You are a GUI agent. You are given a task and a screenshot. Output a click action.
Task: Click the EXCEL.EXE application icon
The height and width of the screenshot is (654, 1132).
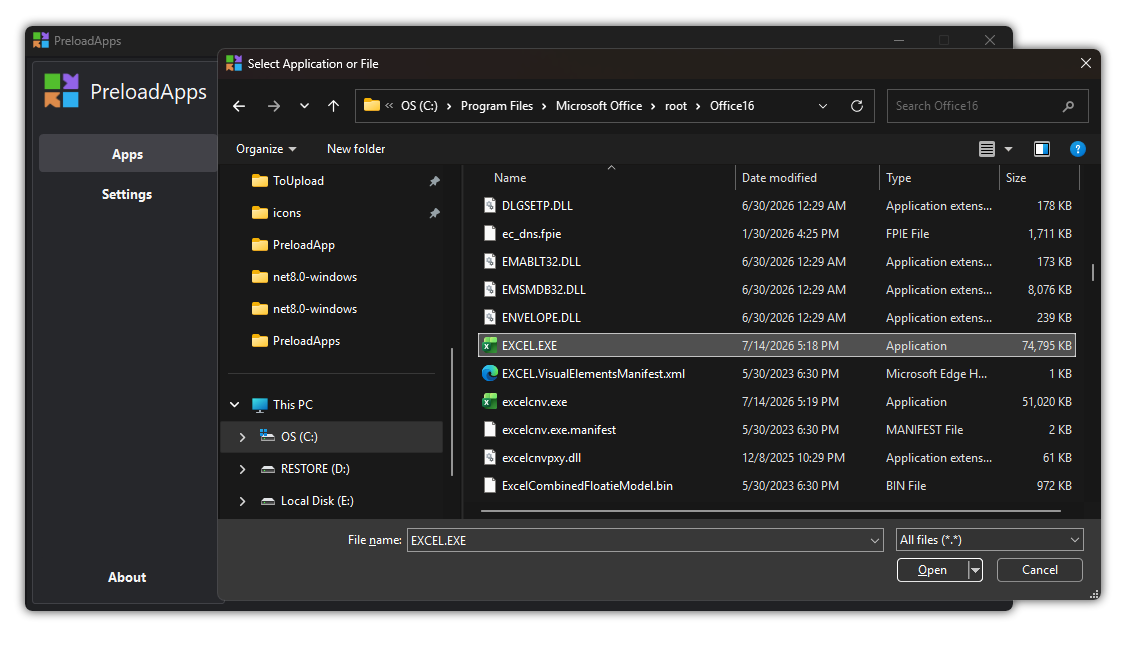(x=490, y=345)
